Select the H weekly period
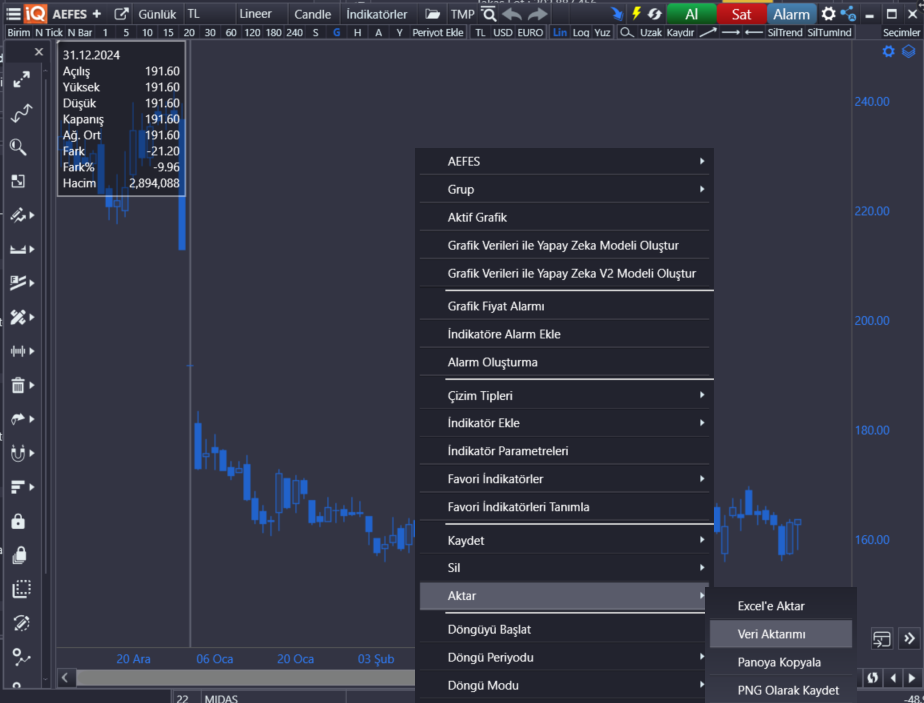The width and height of the screenshot is (924, 703). (357, 32)
